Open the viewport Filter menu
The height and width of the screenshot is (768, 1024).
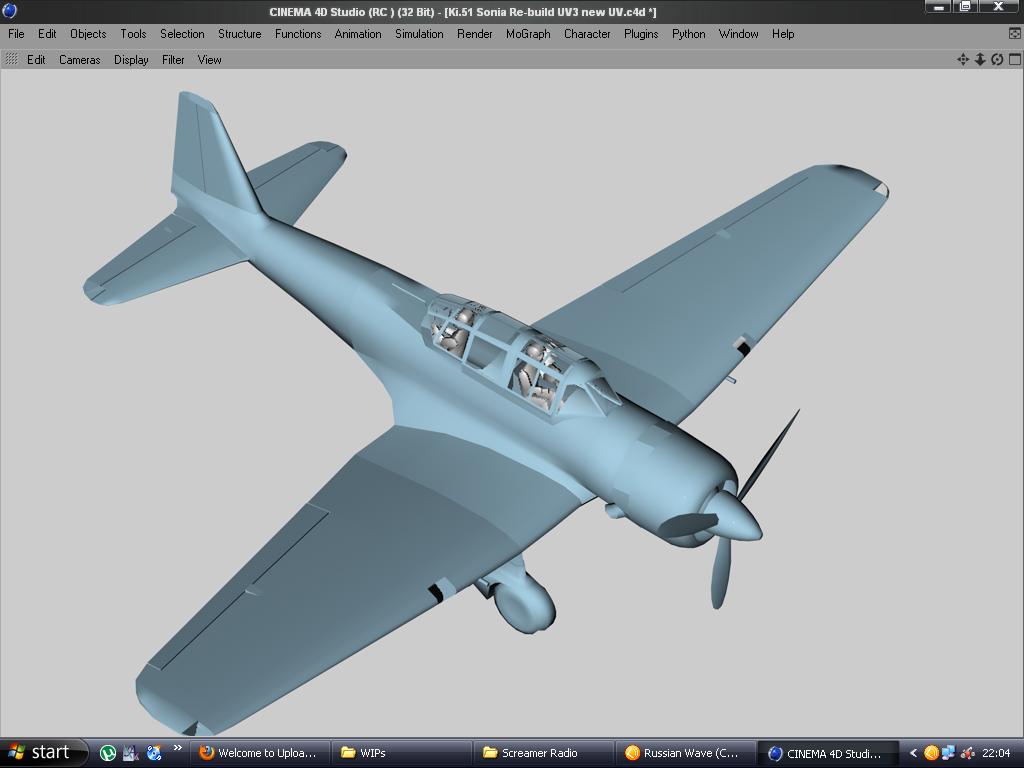[173, 60]
